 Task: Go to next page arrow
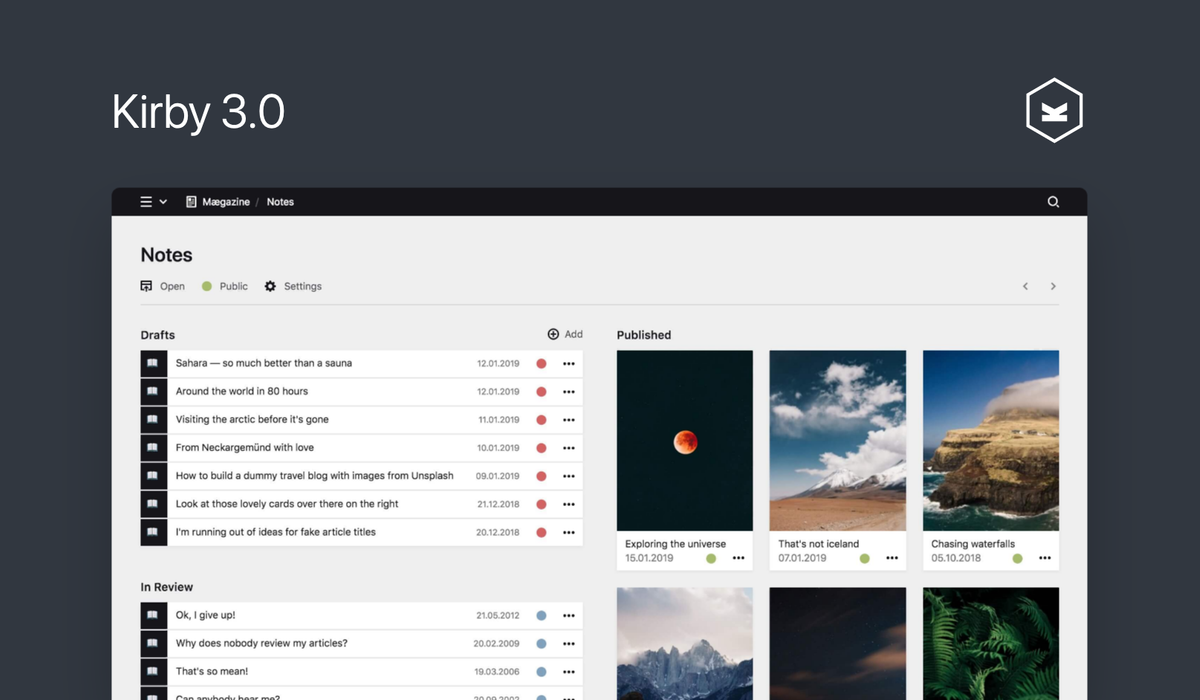[1053, 286]
